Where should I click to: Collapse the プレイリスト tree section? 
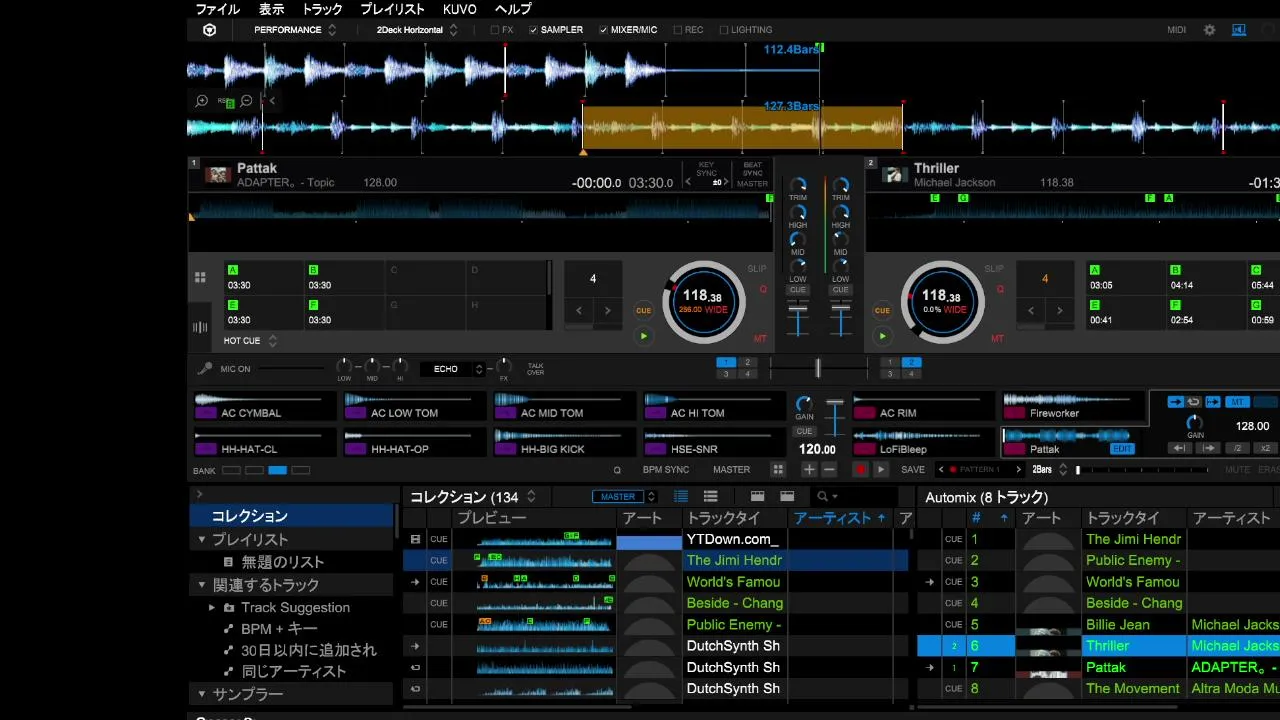202,540
